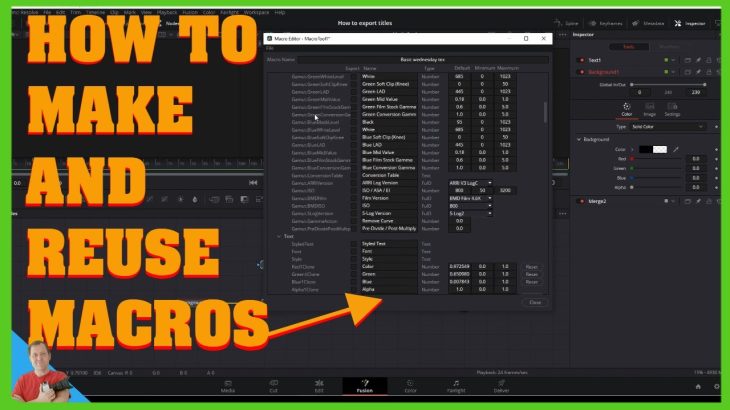Switch to the Deliver page
Screen dimensions: 730x410
501,386
